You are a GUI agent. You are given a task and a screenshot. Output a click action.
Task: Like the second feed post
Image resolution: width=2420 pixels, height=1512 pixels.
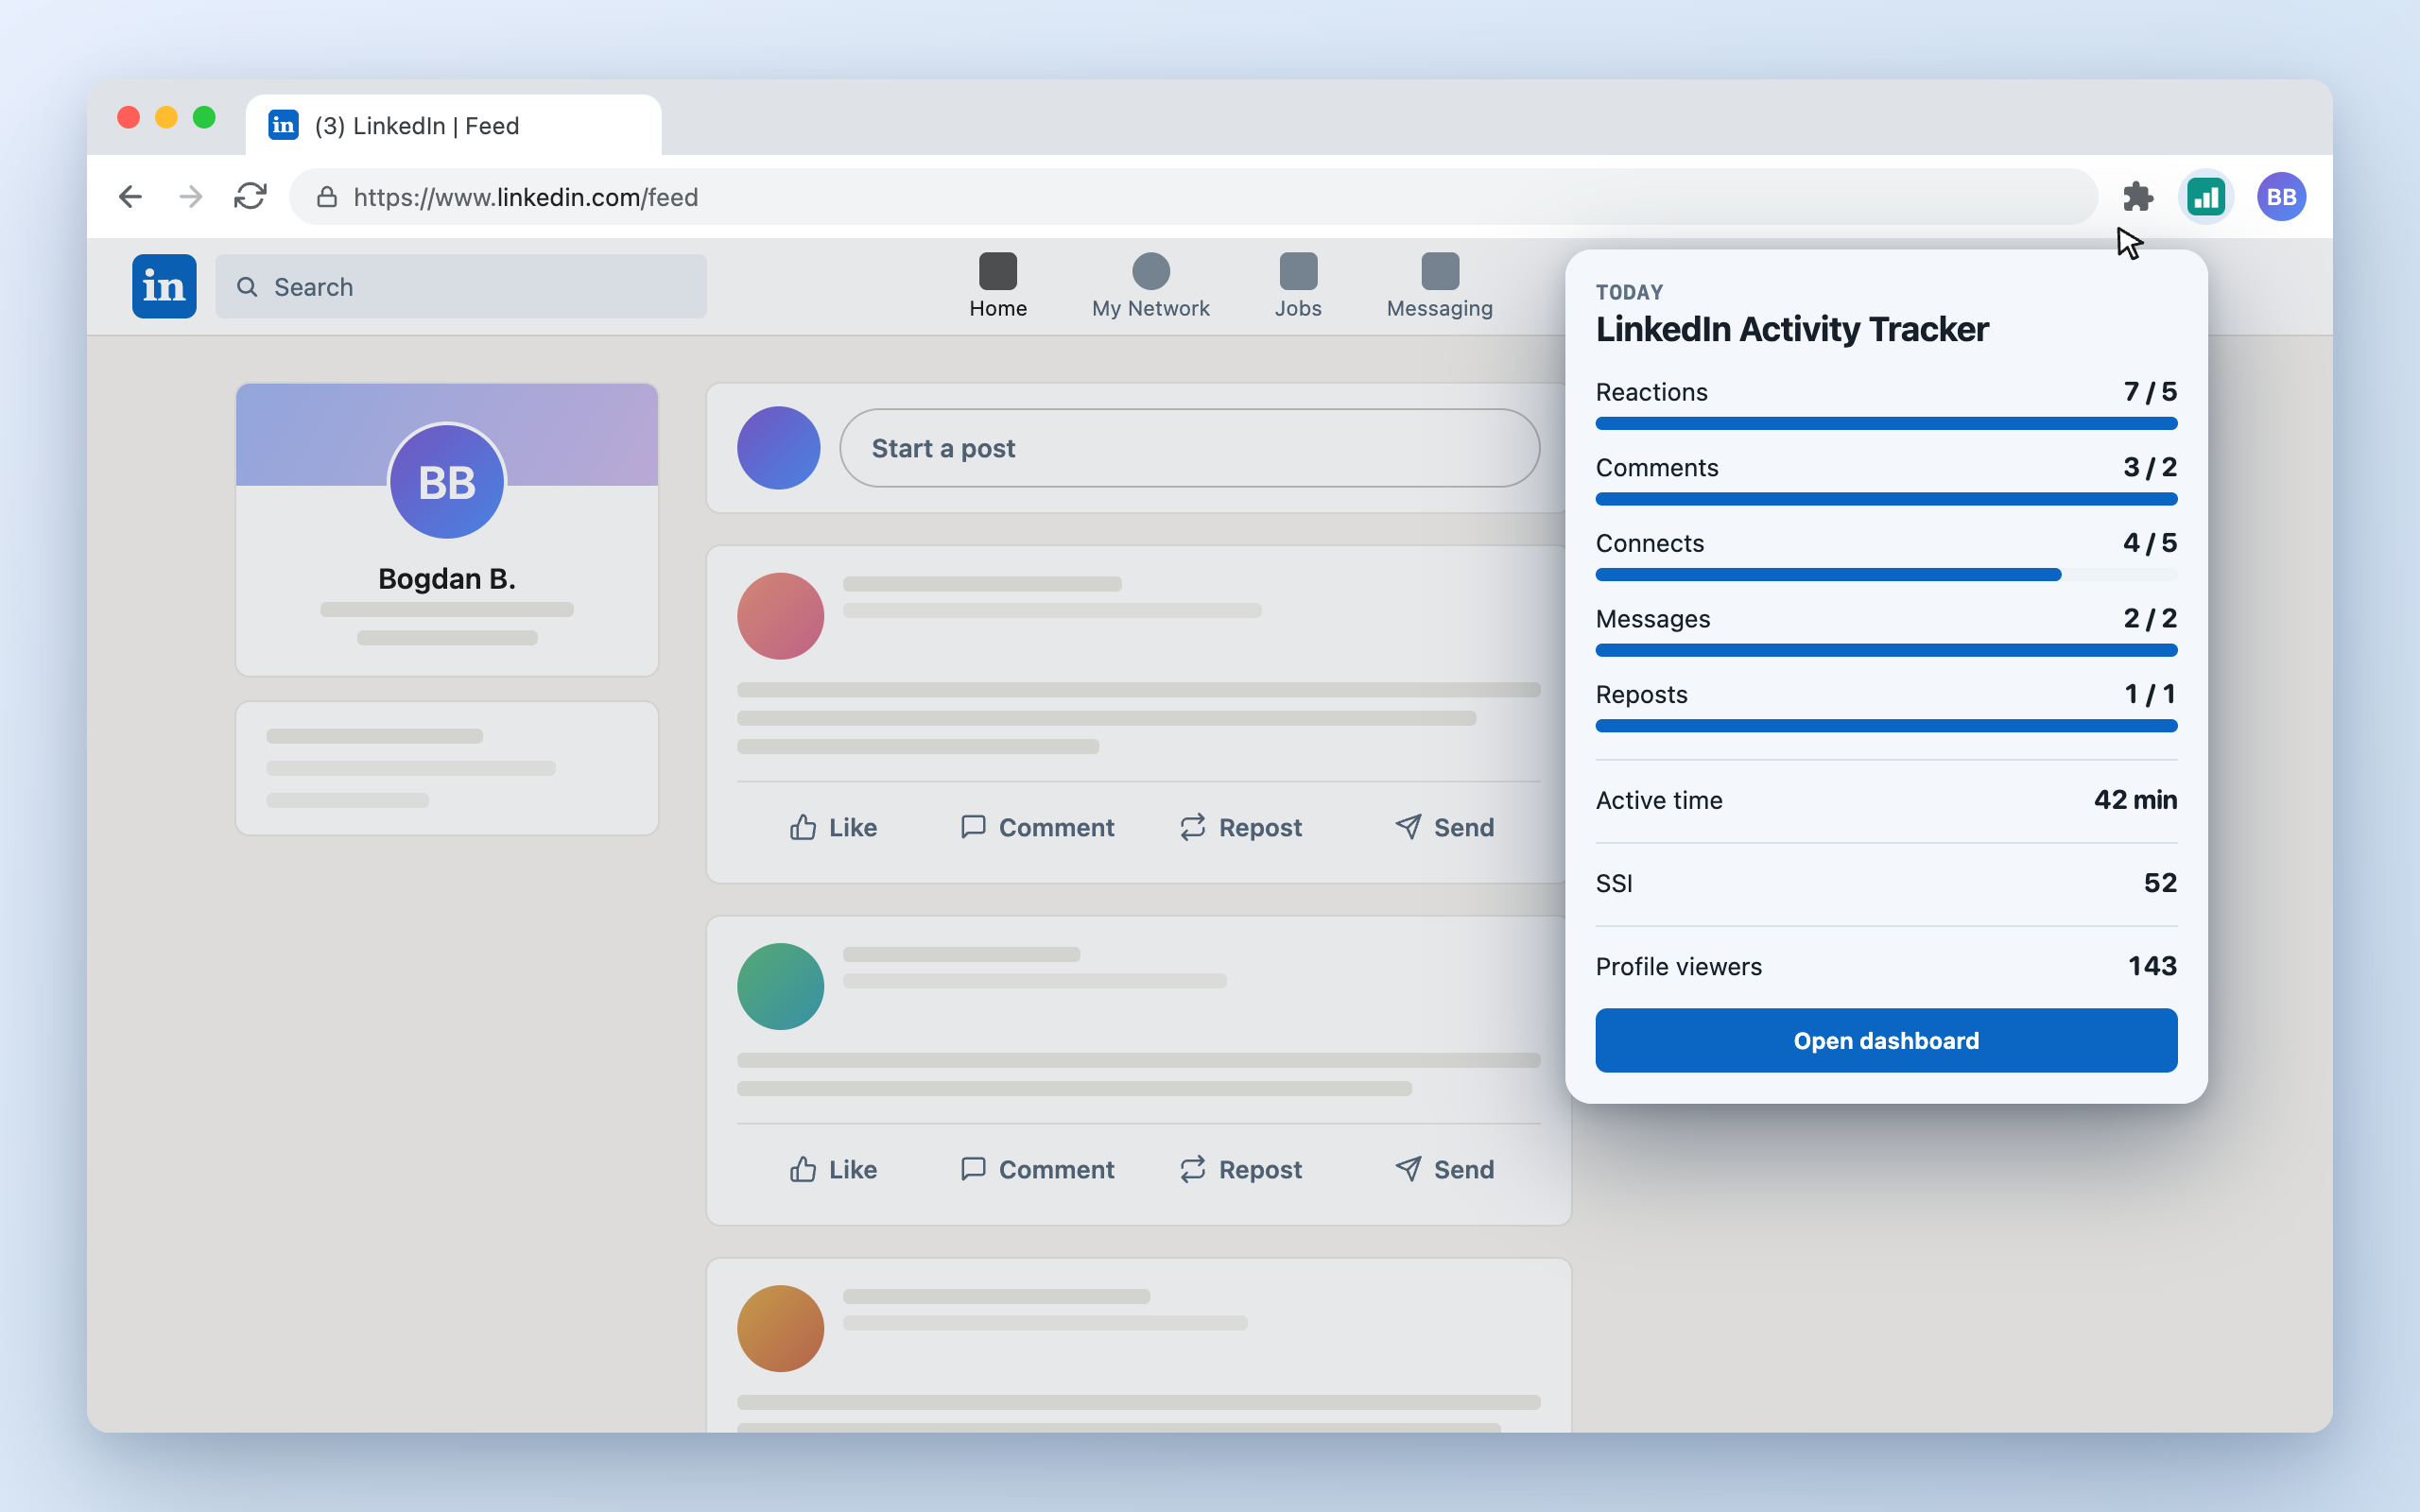pos(833,1170)
